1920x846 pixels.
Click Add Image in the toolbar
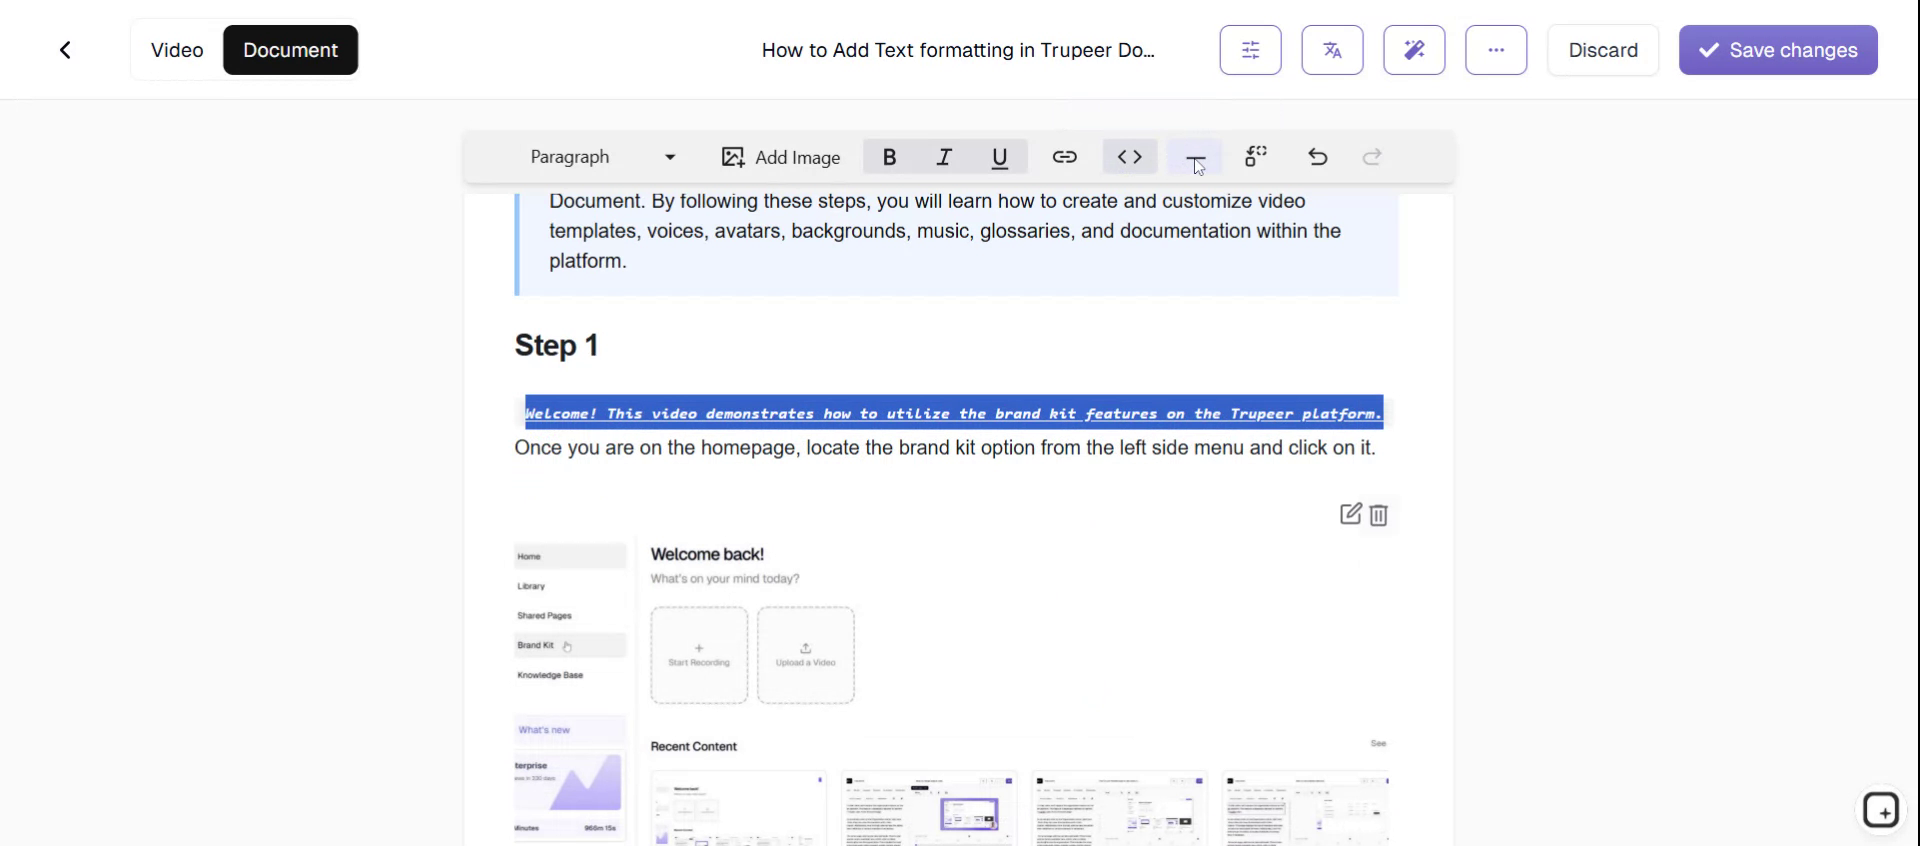click(781, 157)
